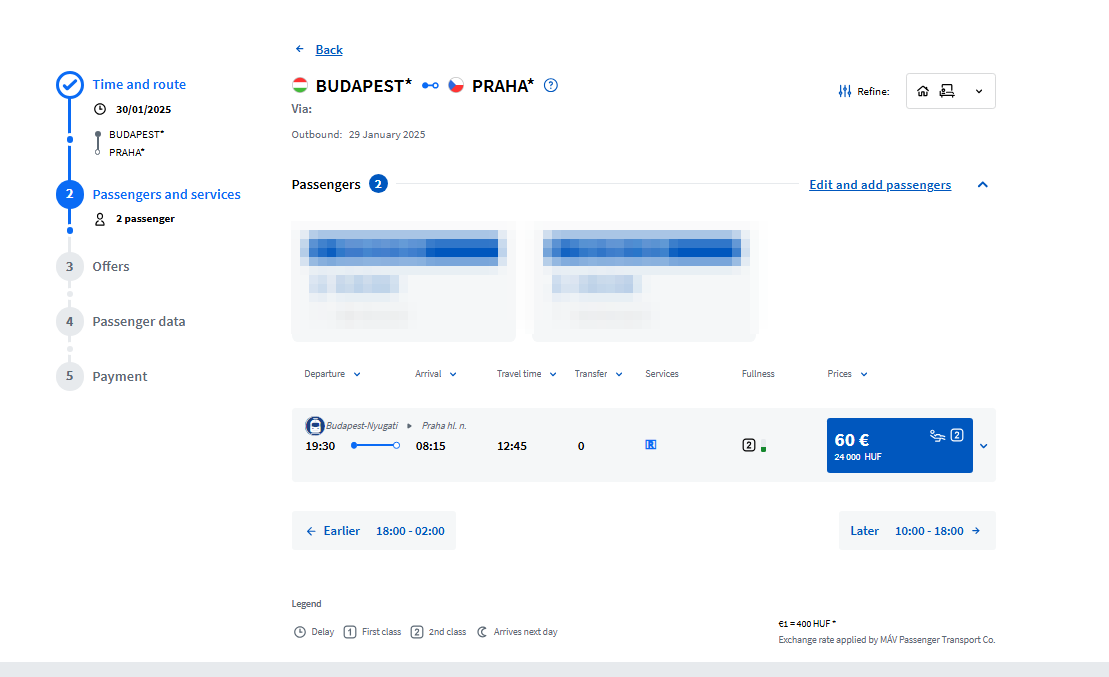The width and height of the screenshot is (1109, 677).
Task: Click Edit and add passengers link
Action: [880, 185]
